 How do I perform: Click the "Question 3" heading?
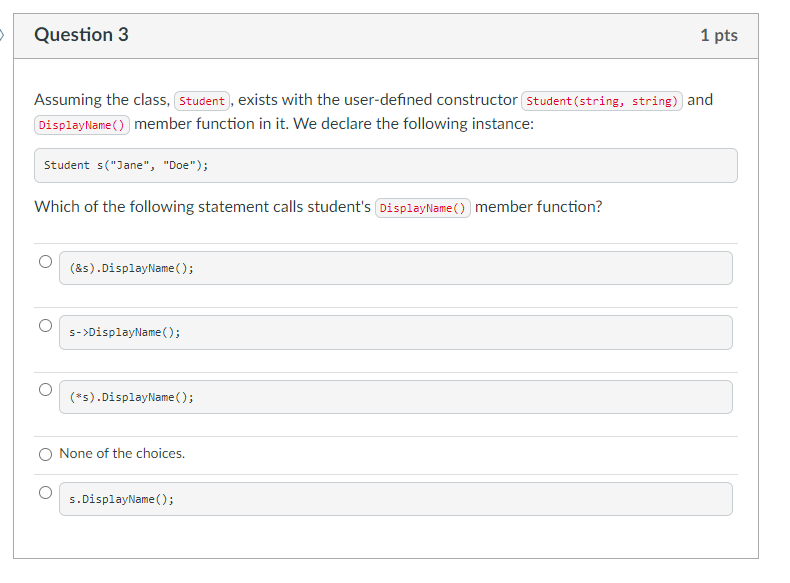coord(81,35)
